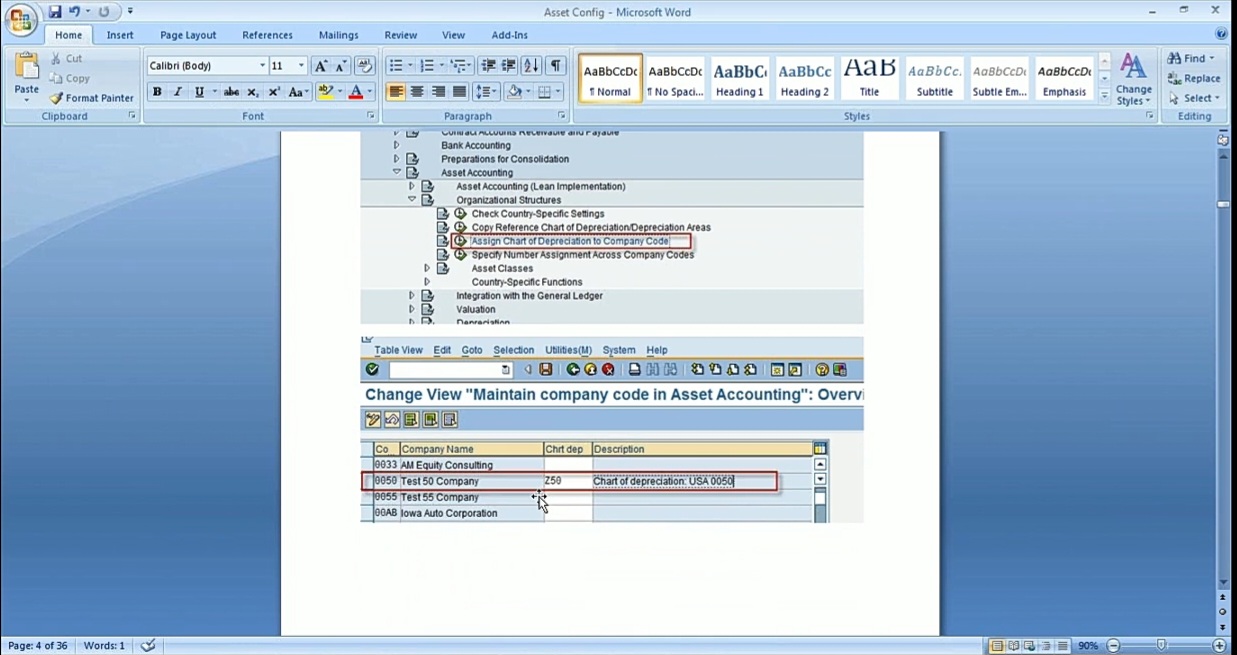Open the Font dialog launcher
The width and height of the screenshot is (1237, 655).
(370, 116)
